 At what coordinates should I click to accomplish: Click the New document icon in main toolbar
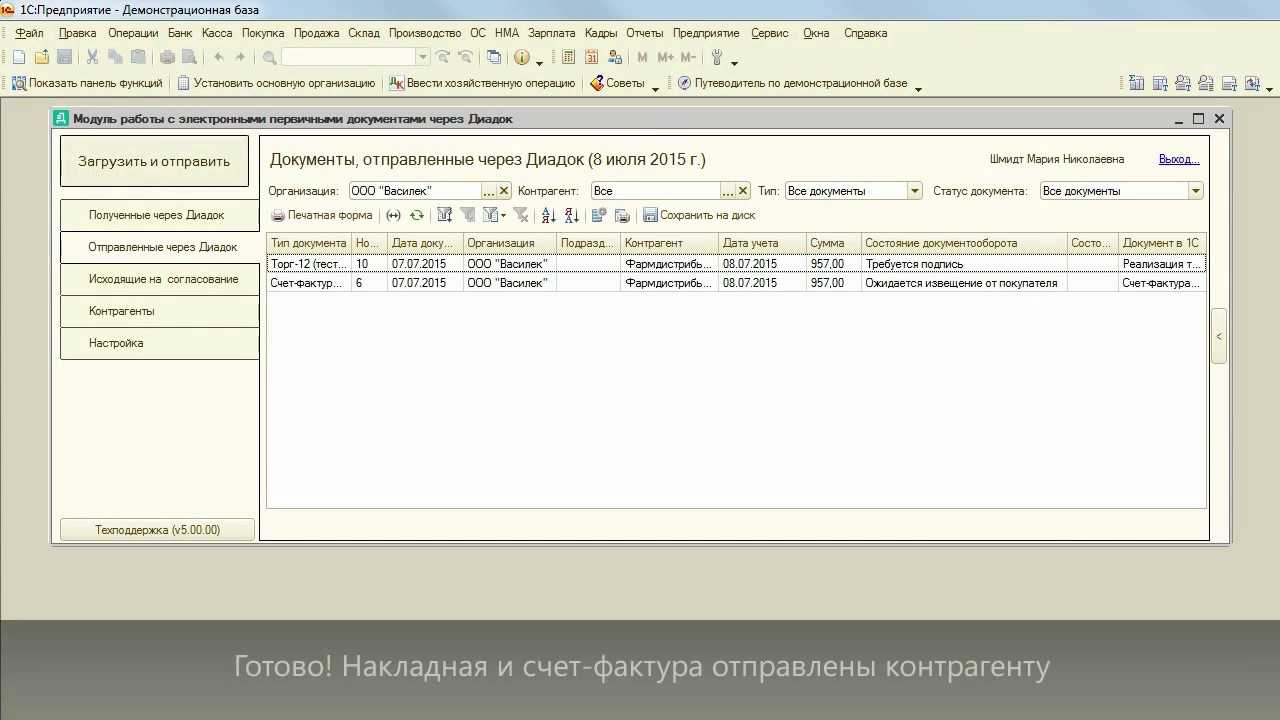(x=19, y=57)
